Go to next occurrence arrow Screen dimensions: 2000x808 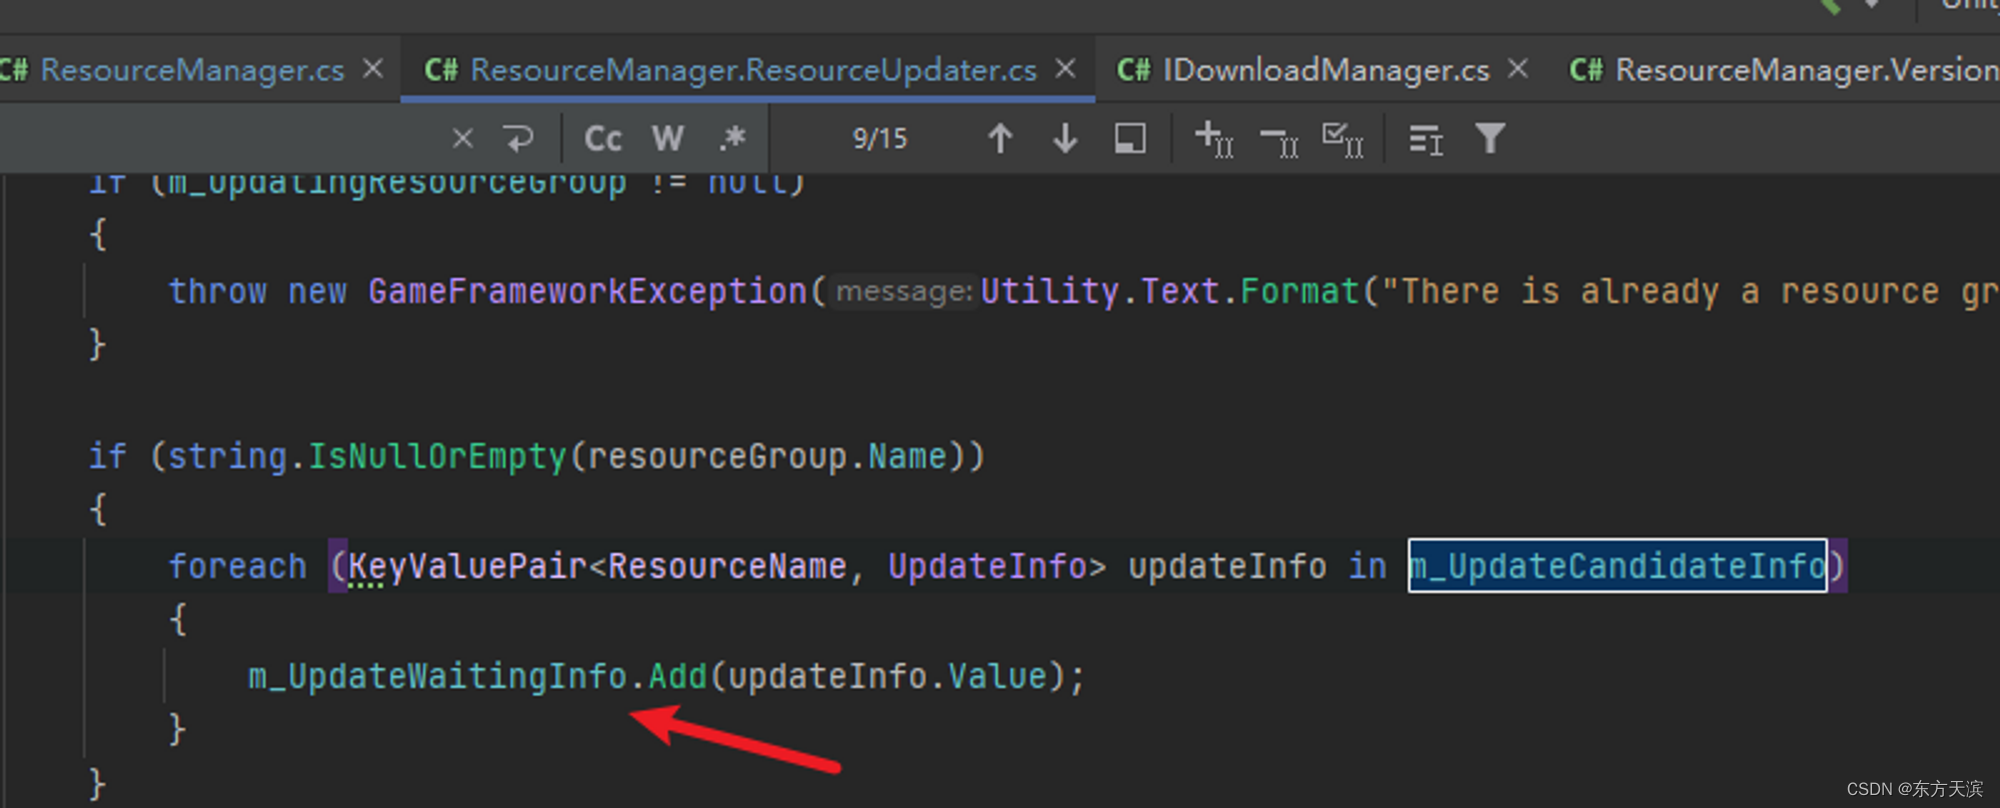coord(1065,138)
